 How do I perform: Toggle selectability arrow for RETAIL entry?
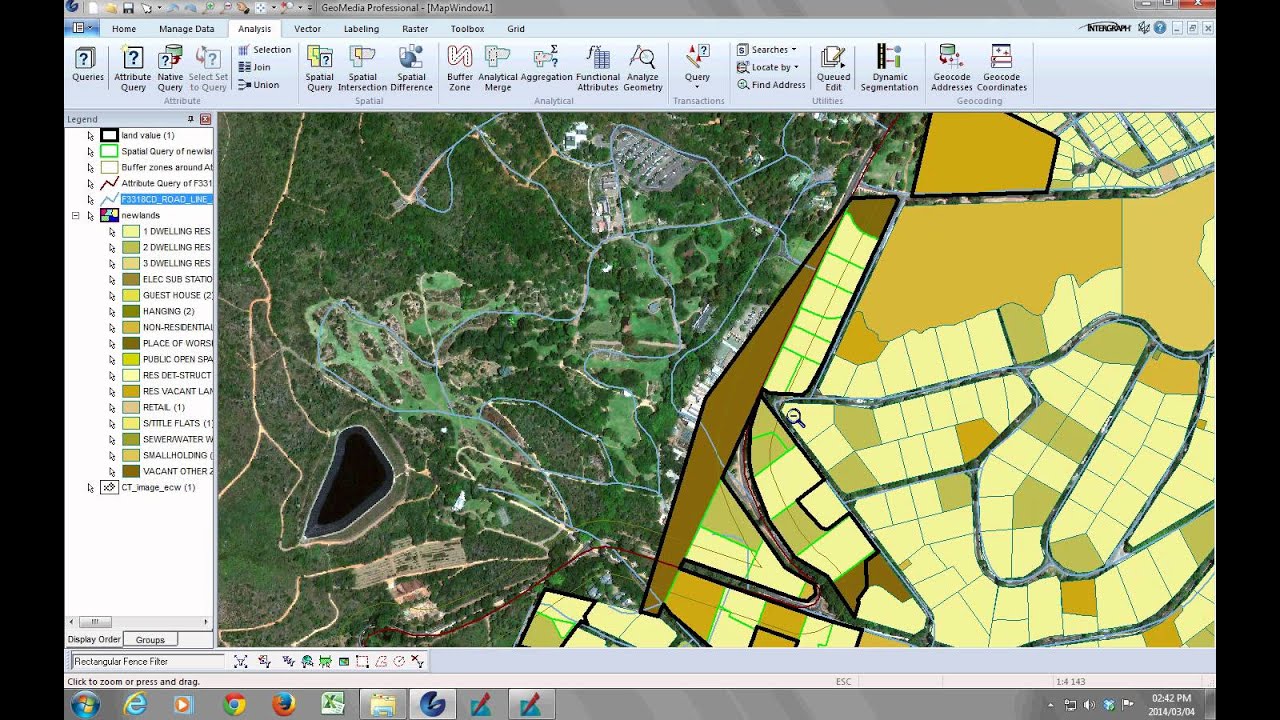(x=112, y=408)
